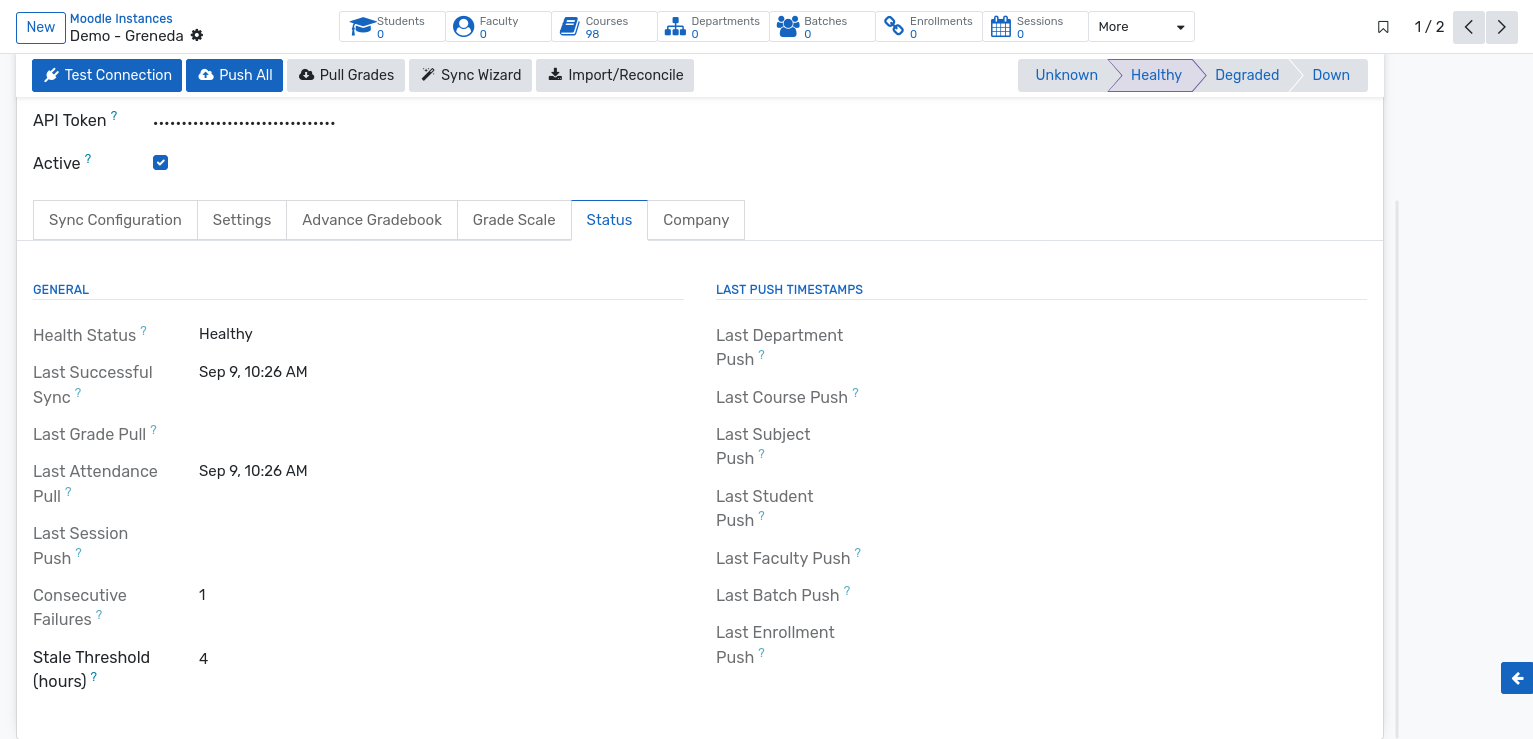This screenshot has height=739, width=1533.
Task: Click the Last Attendance Pull date value
Action: click(253, 471)
